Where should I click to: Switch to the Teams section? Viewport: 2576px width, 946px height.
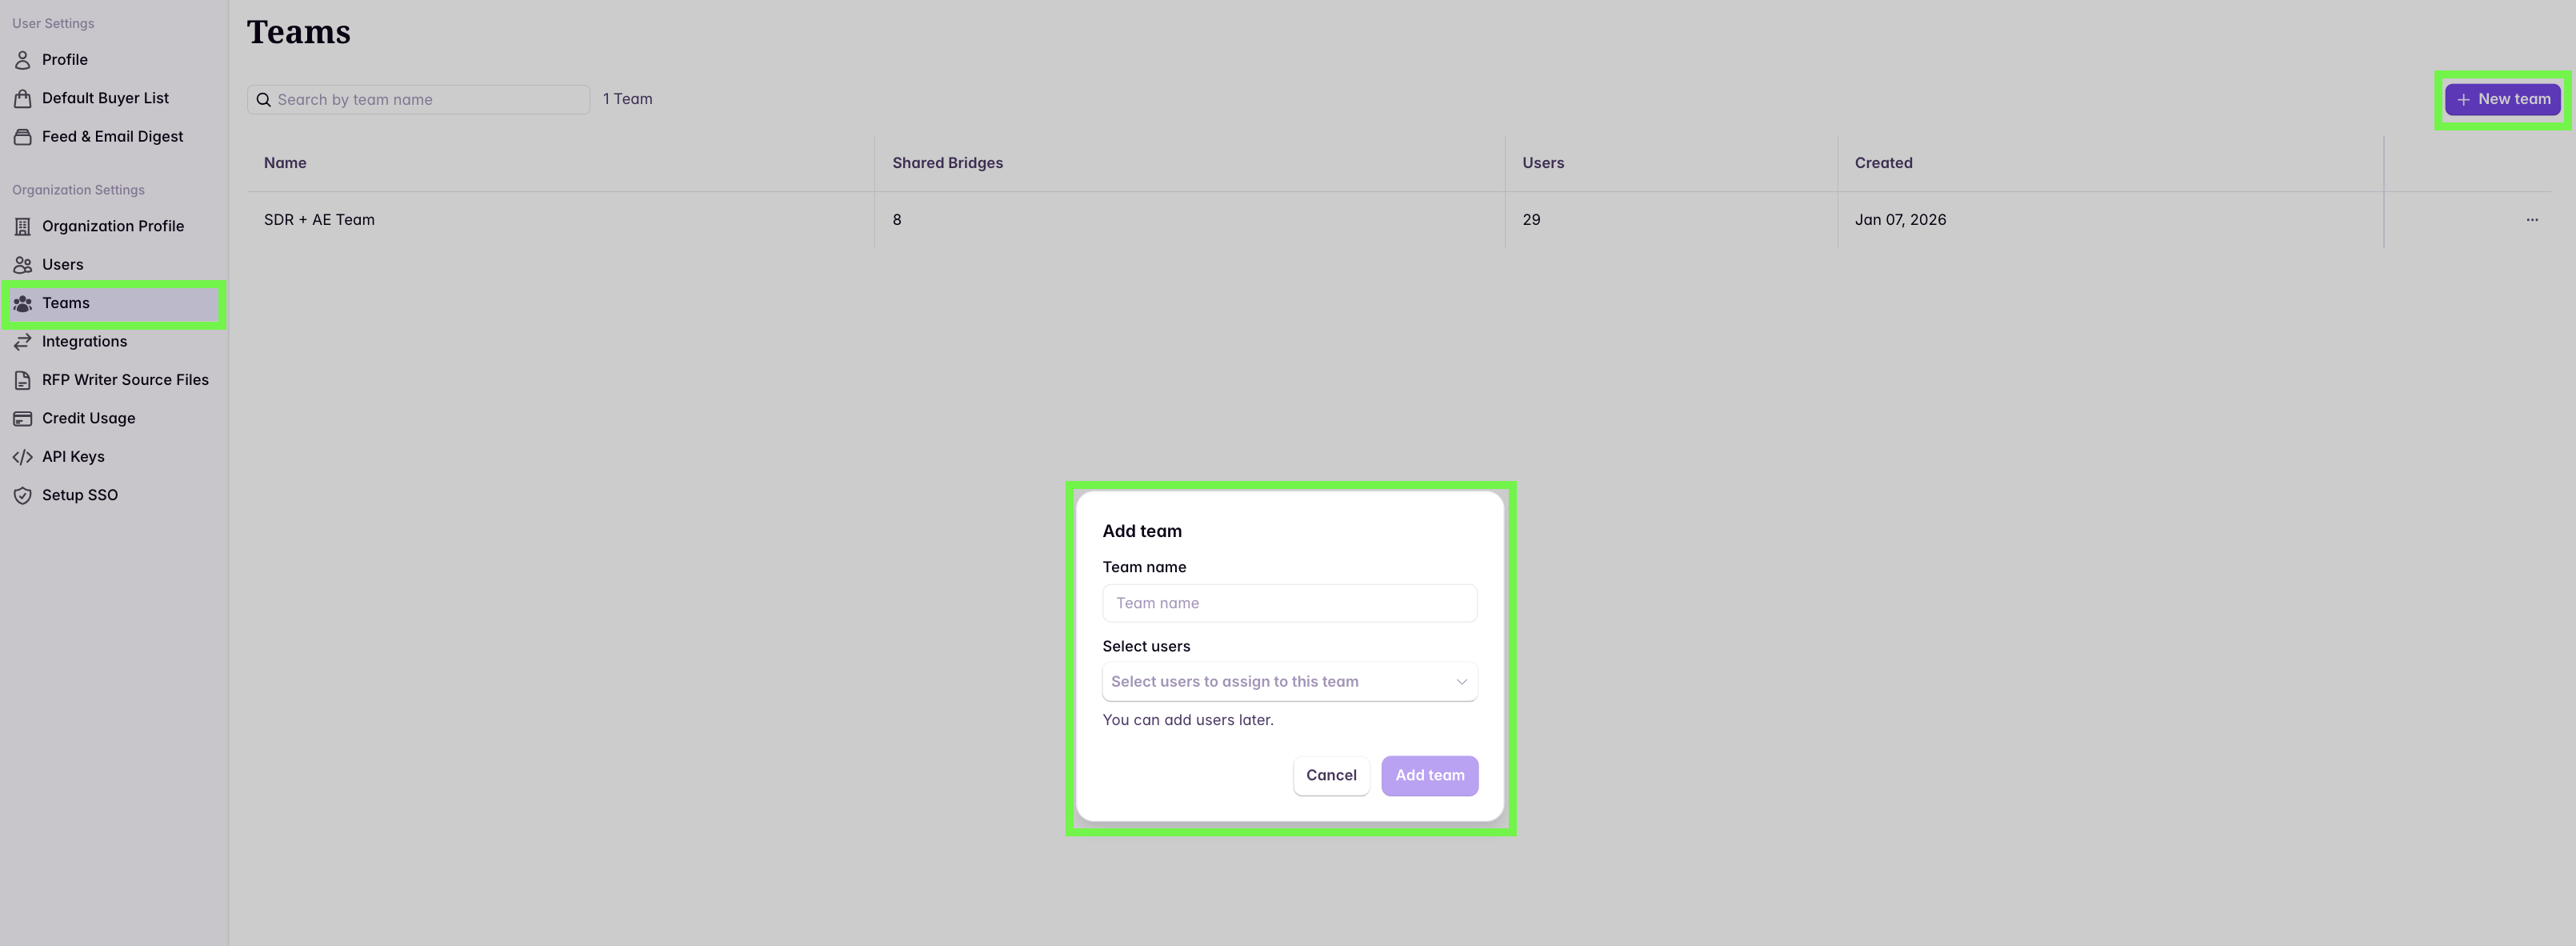pyautogui.click(x=65, y=302)
